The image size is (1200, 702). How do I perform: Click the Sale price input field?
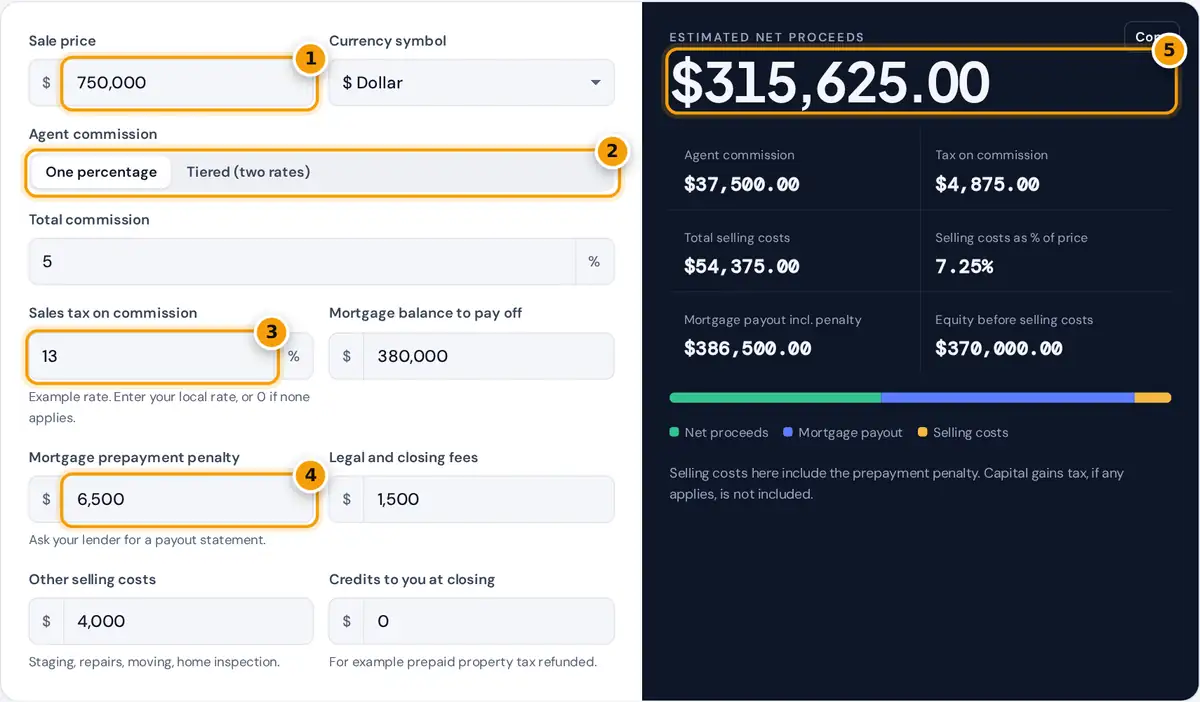pos(189,83)
